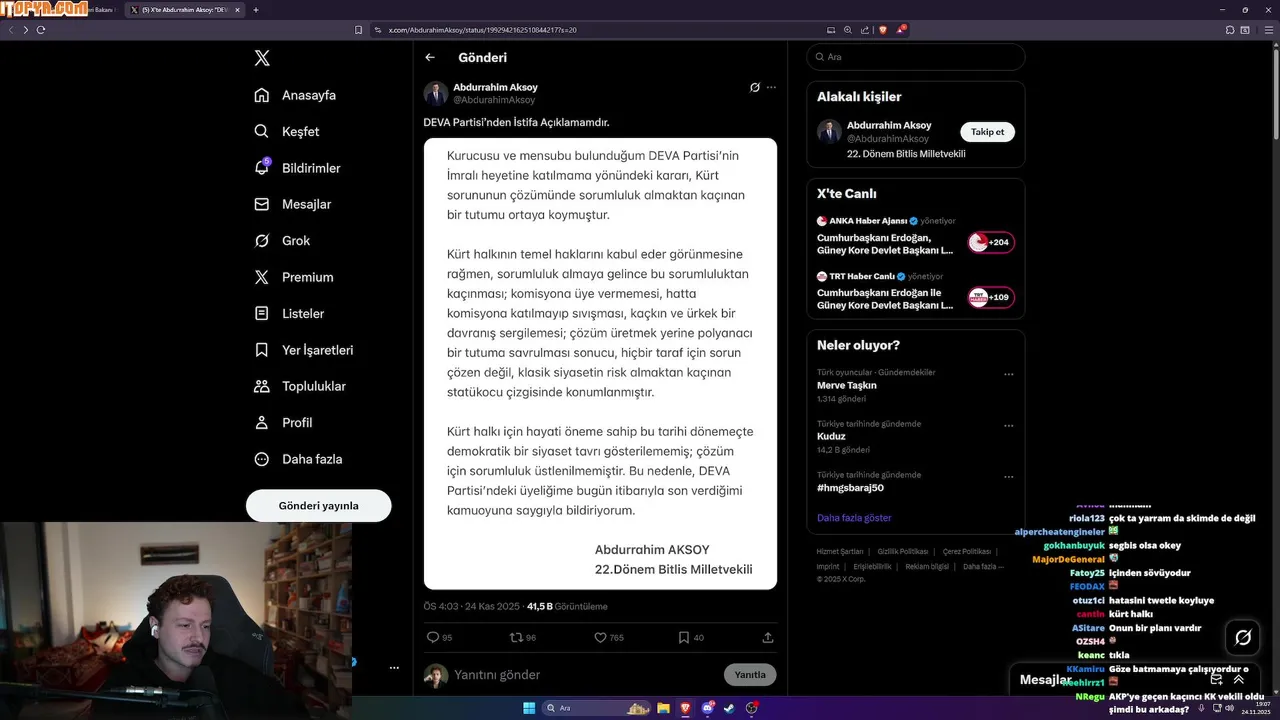The height and width of the screenshot is (720, 1280).
Task: Open Discord from the taskbar
Action: click(x=708, y=708)
